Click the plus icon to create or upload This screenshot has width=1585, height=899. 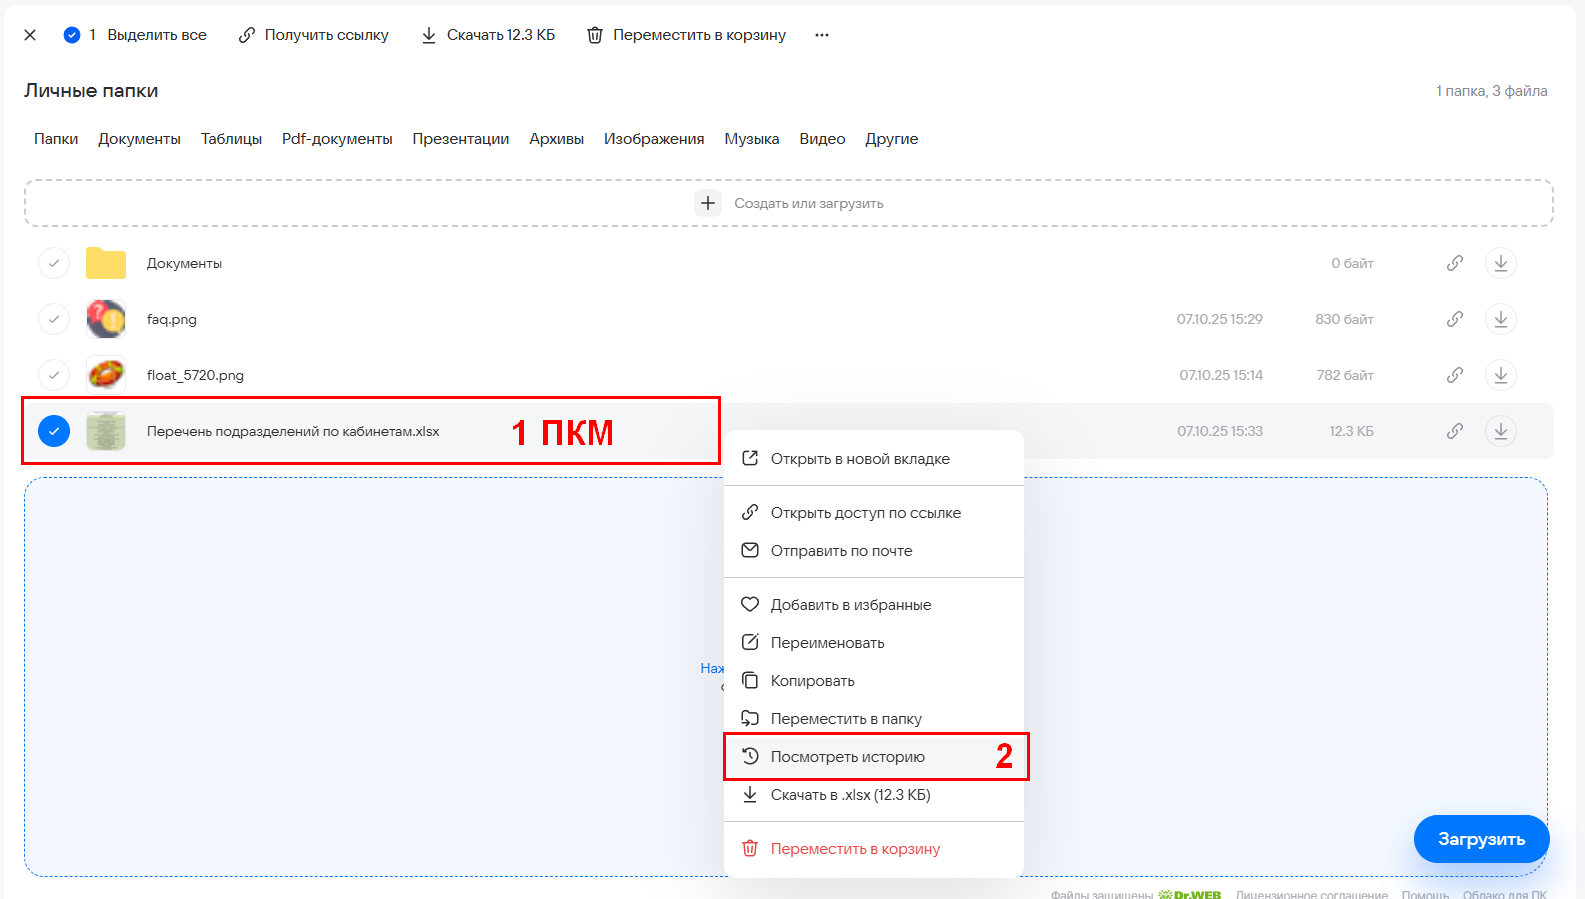point(708,203)
